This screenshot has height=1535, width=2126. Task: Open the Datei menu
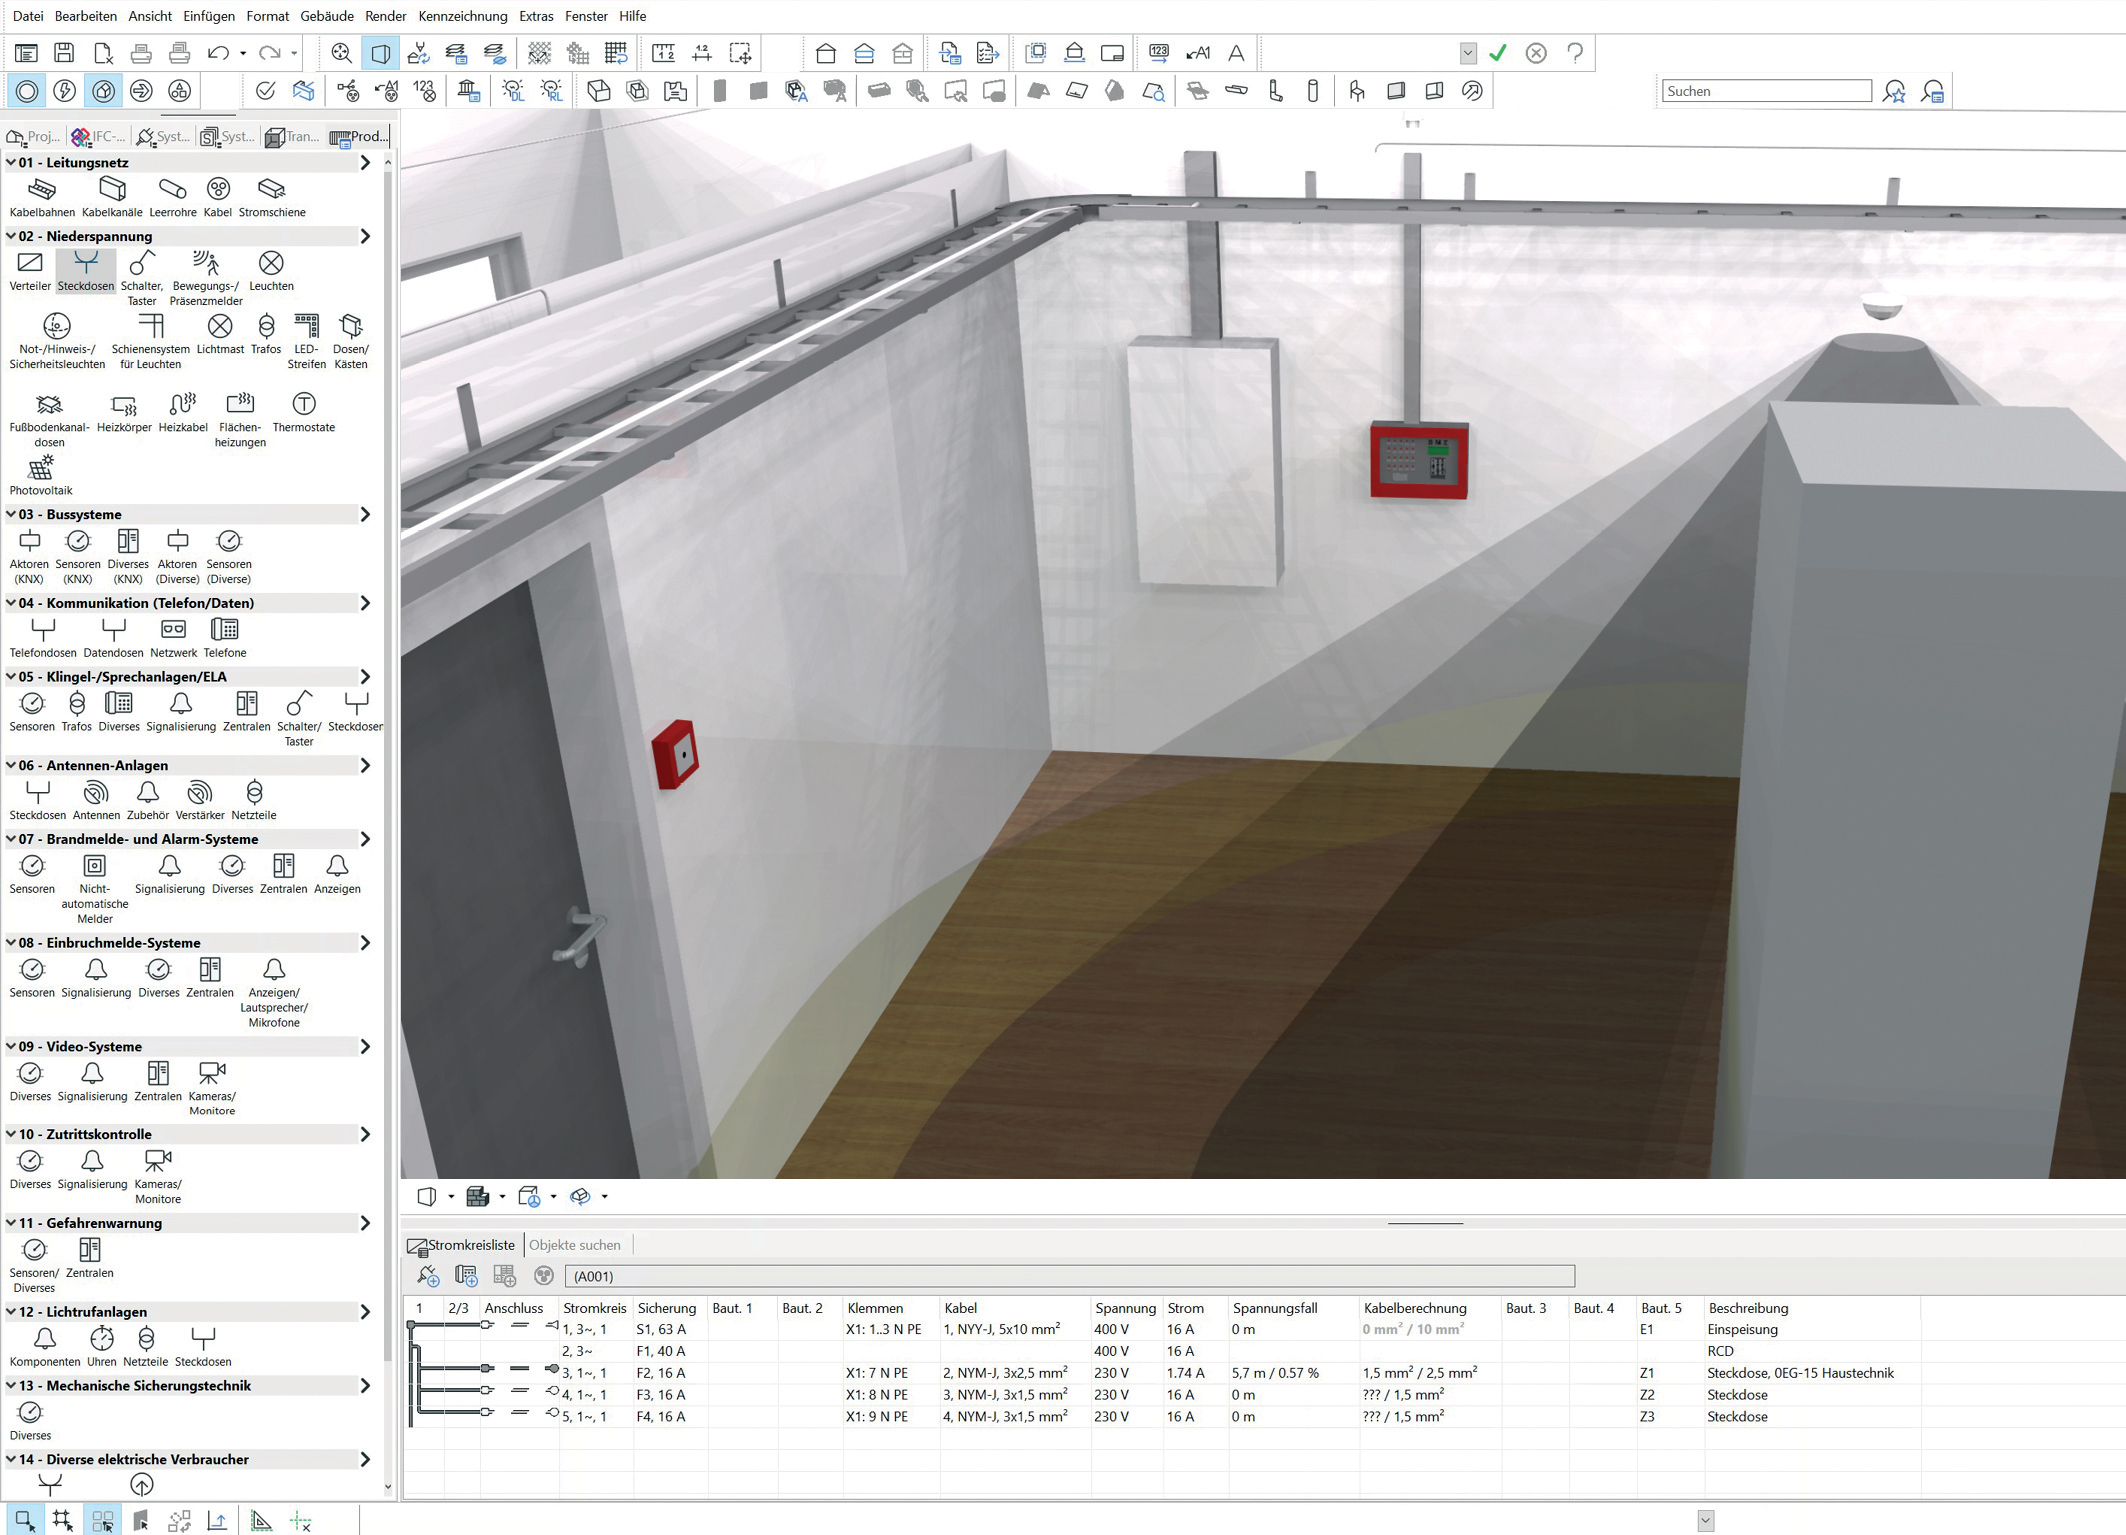pos(28,16)
